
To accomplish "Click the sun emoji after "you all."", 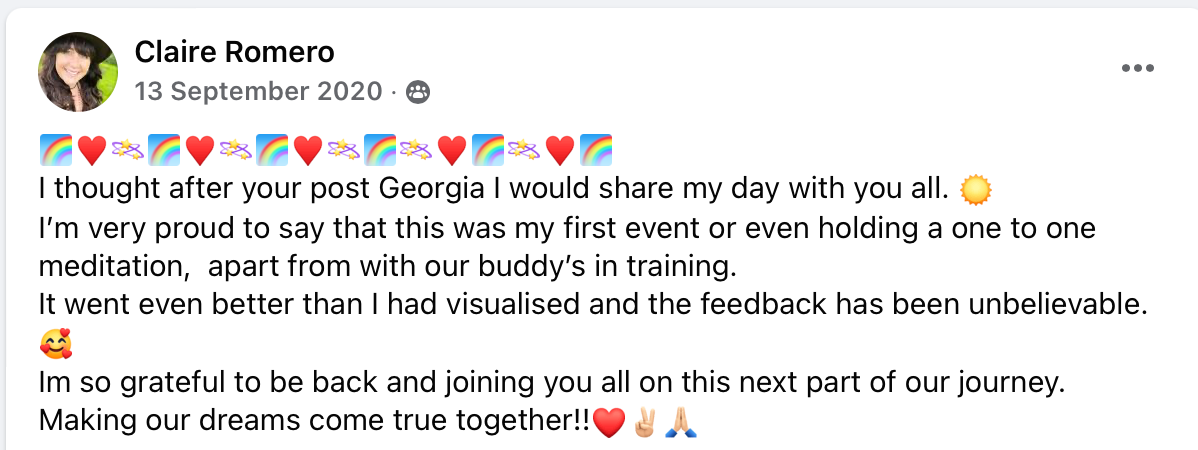I will [973, 189].
